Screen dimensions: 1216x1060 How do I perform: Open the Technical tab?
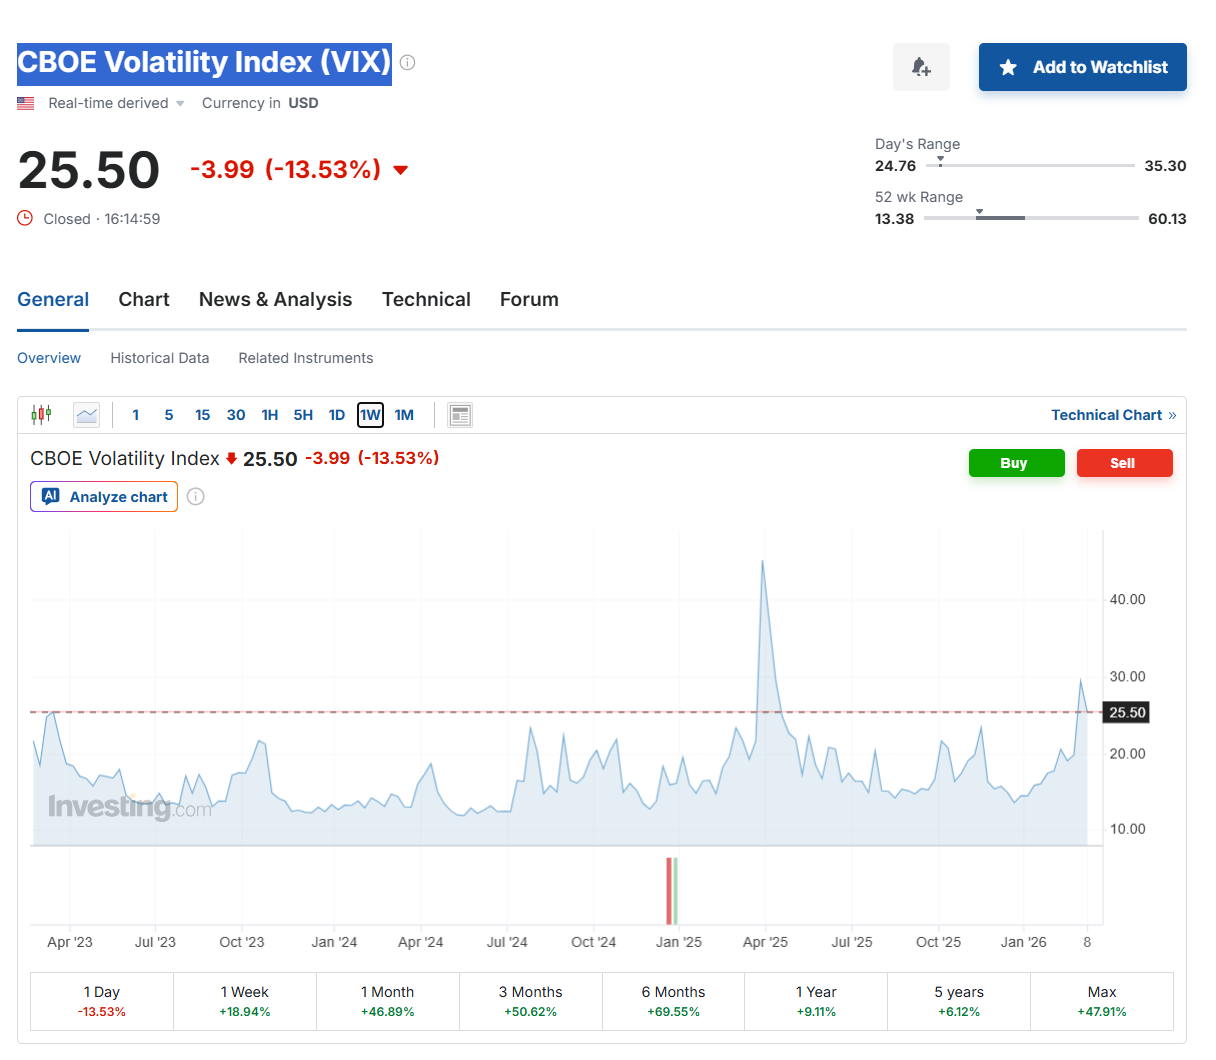(x=426, y=299)
